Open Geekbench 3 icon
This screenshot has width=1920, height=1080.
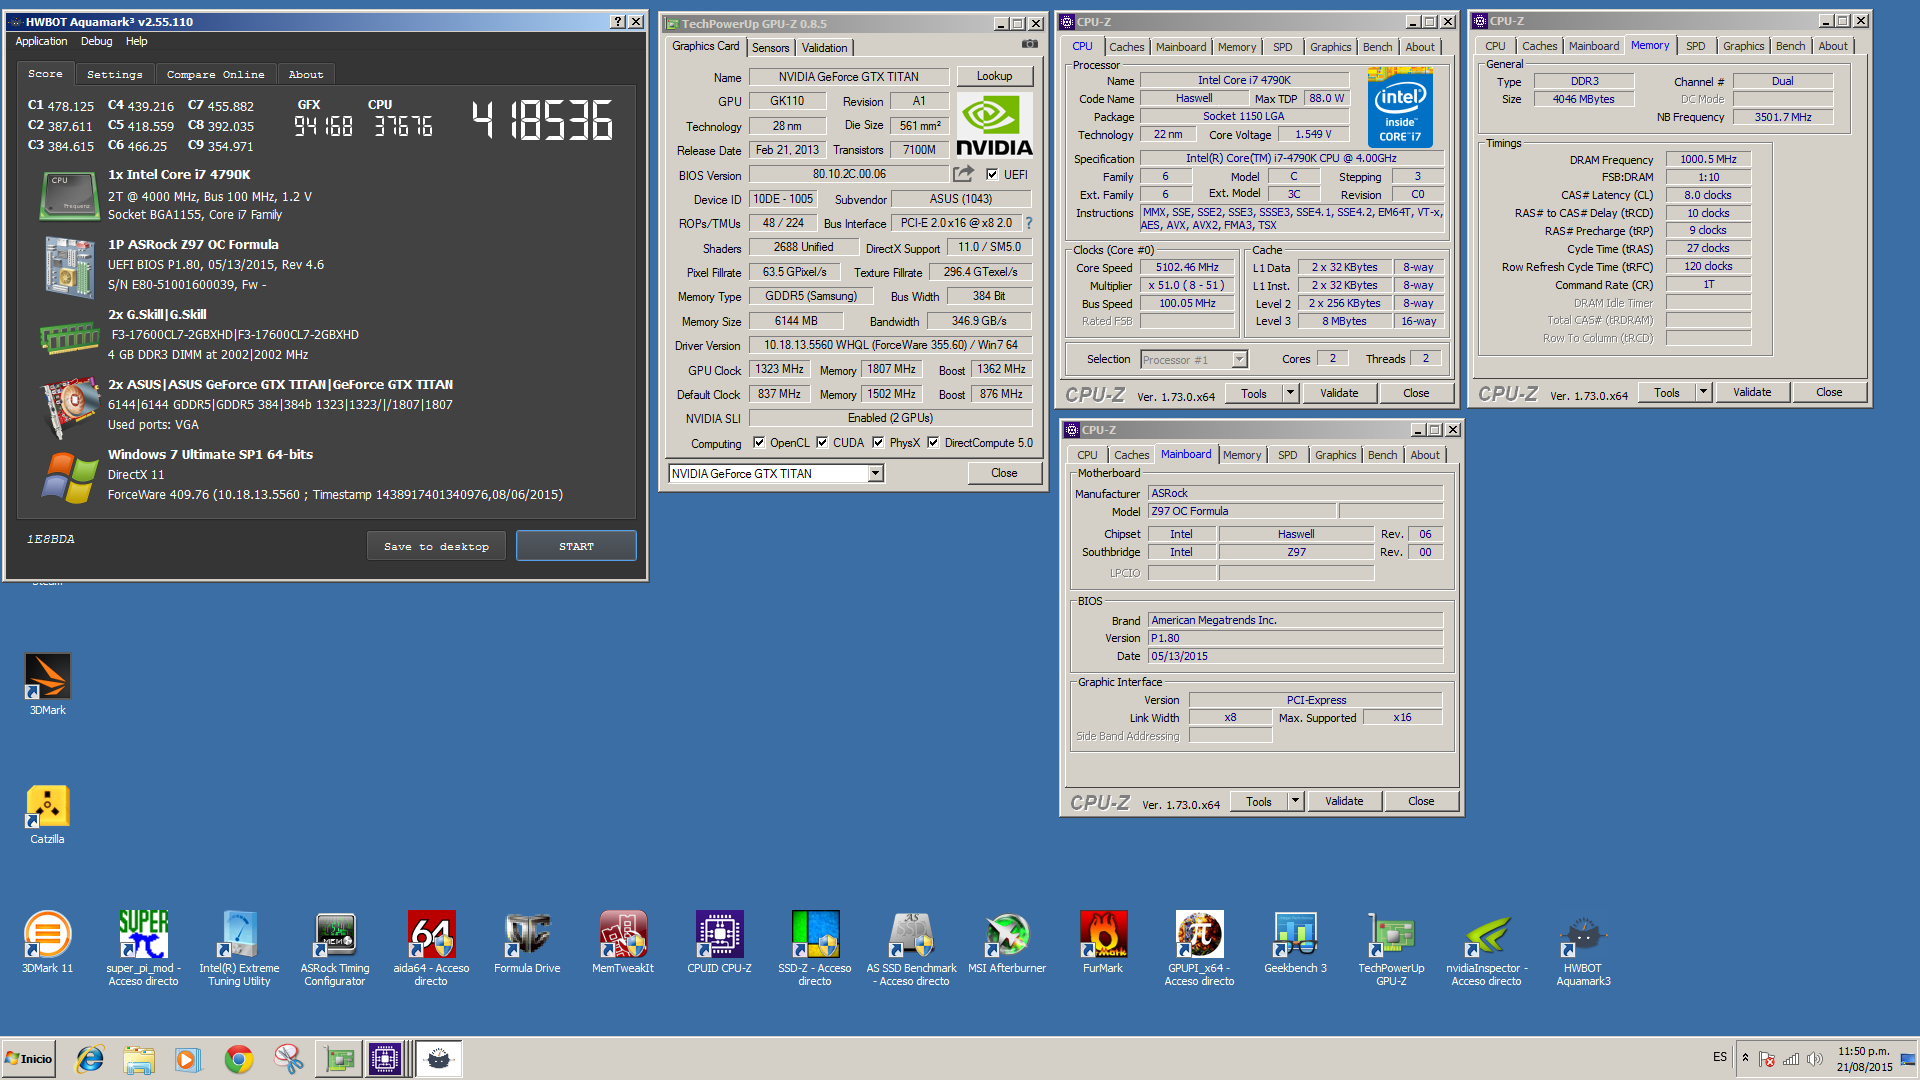pos(1295,943)
